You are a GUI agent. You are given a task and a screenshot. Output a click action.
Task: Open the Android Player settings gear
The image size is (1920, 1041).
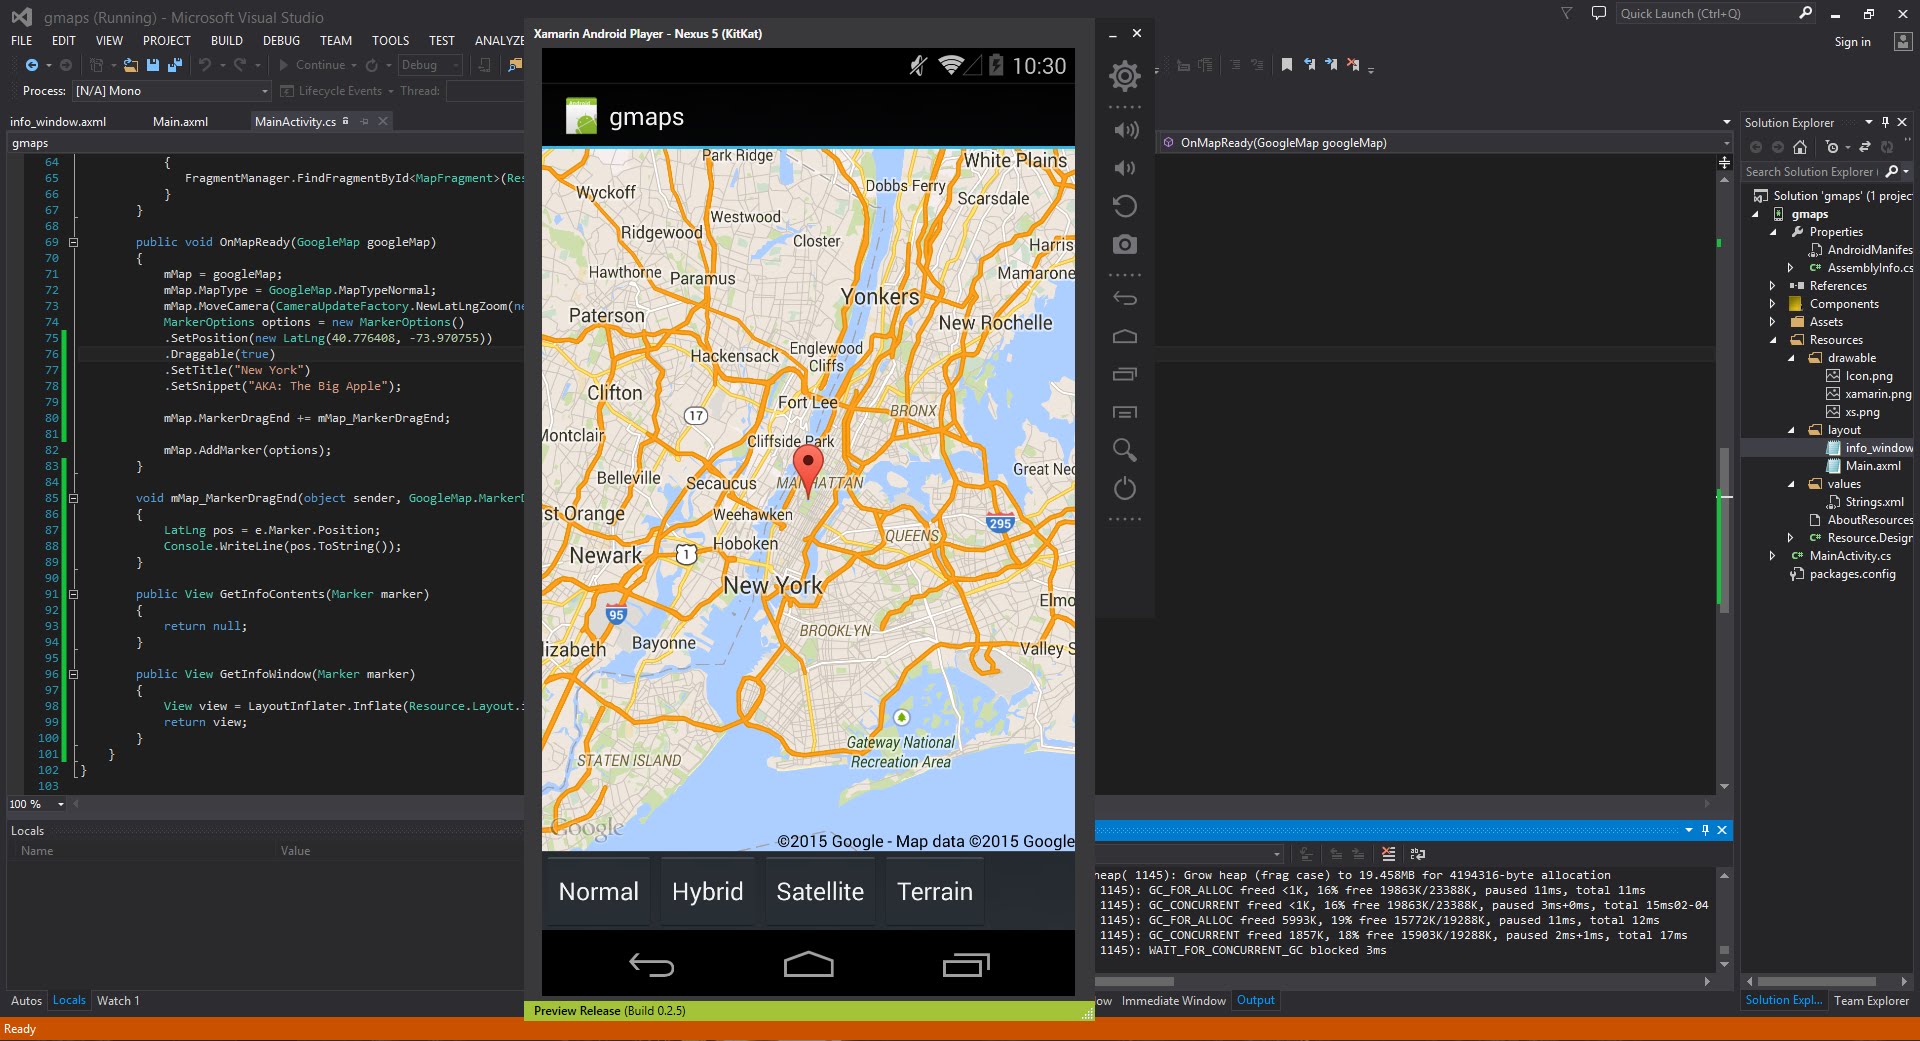1124,75
